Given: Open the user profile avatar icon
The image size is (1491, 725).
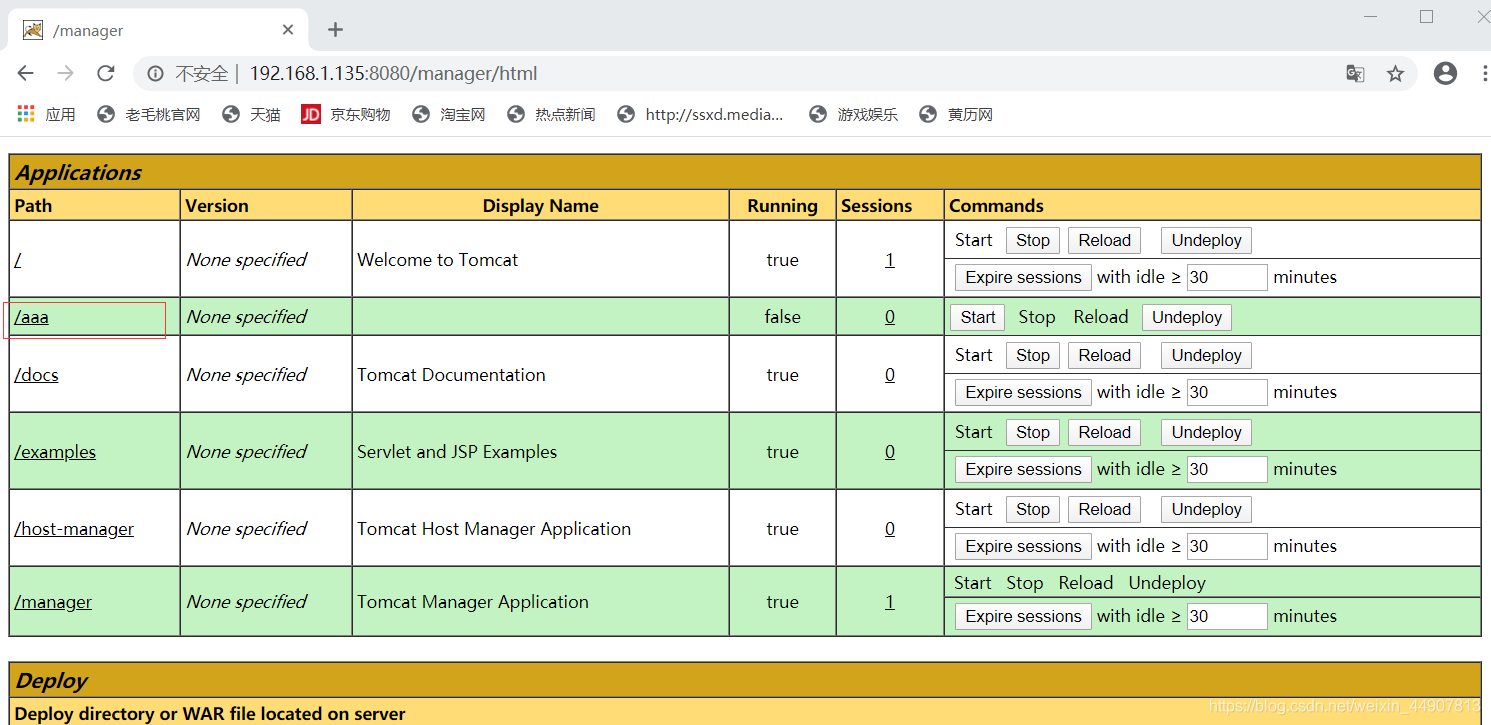Looking at the screenshot, I should [1445, 73].
